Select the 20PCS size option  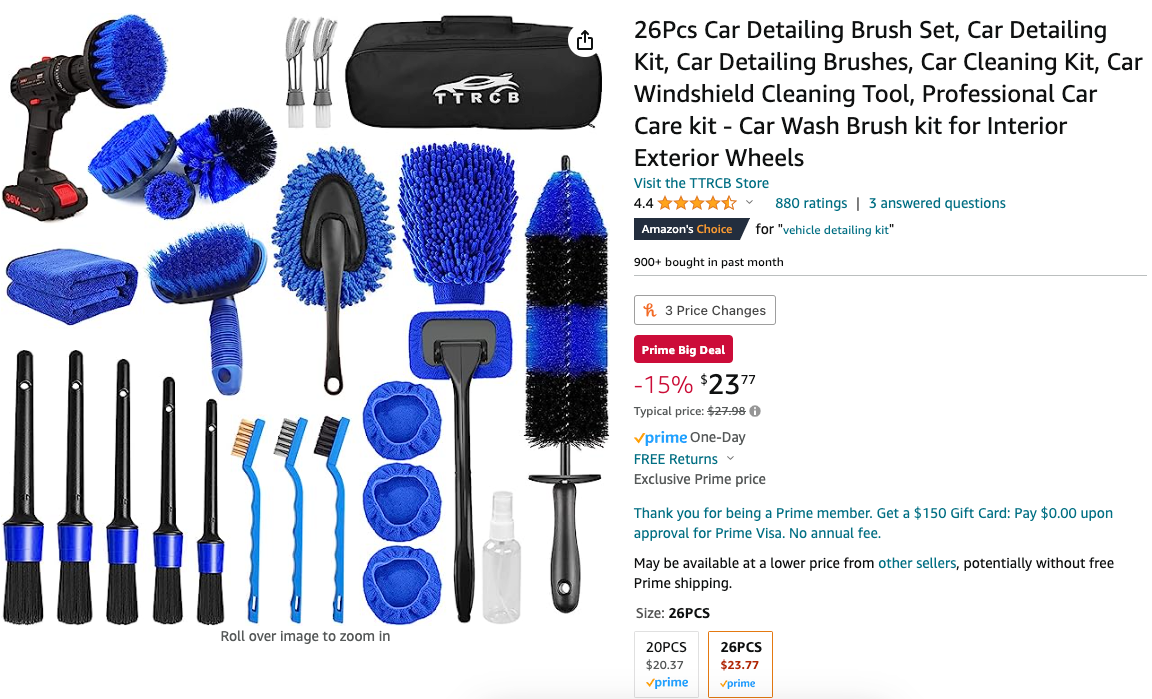pos(667,664)
